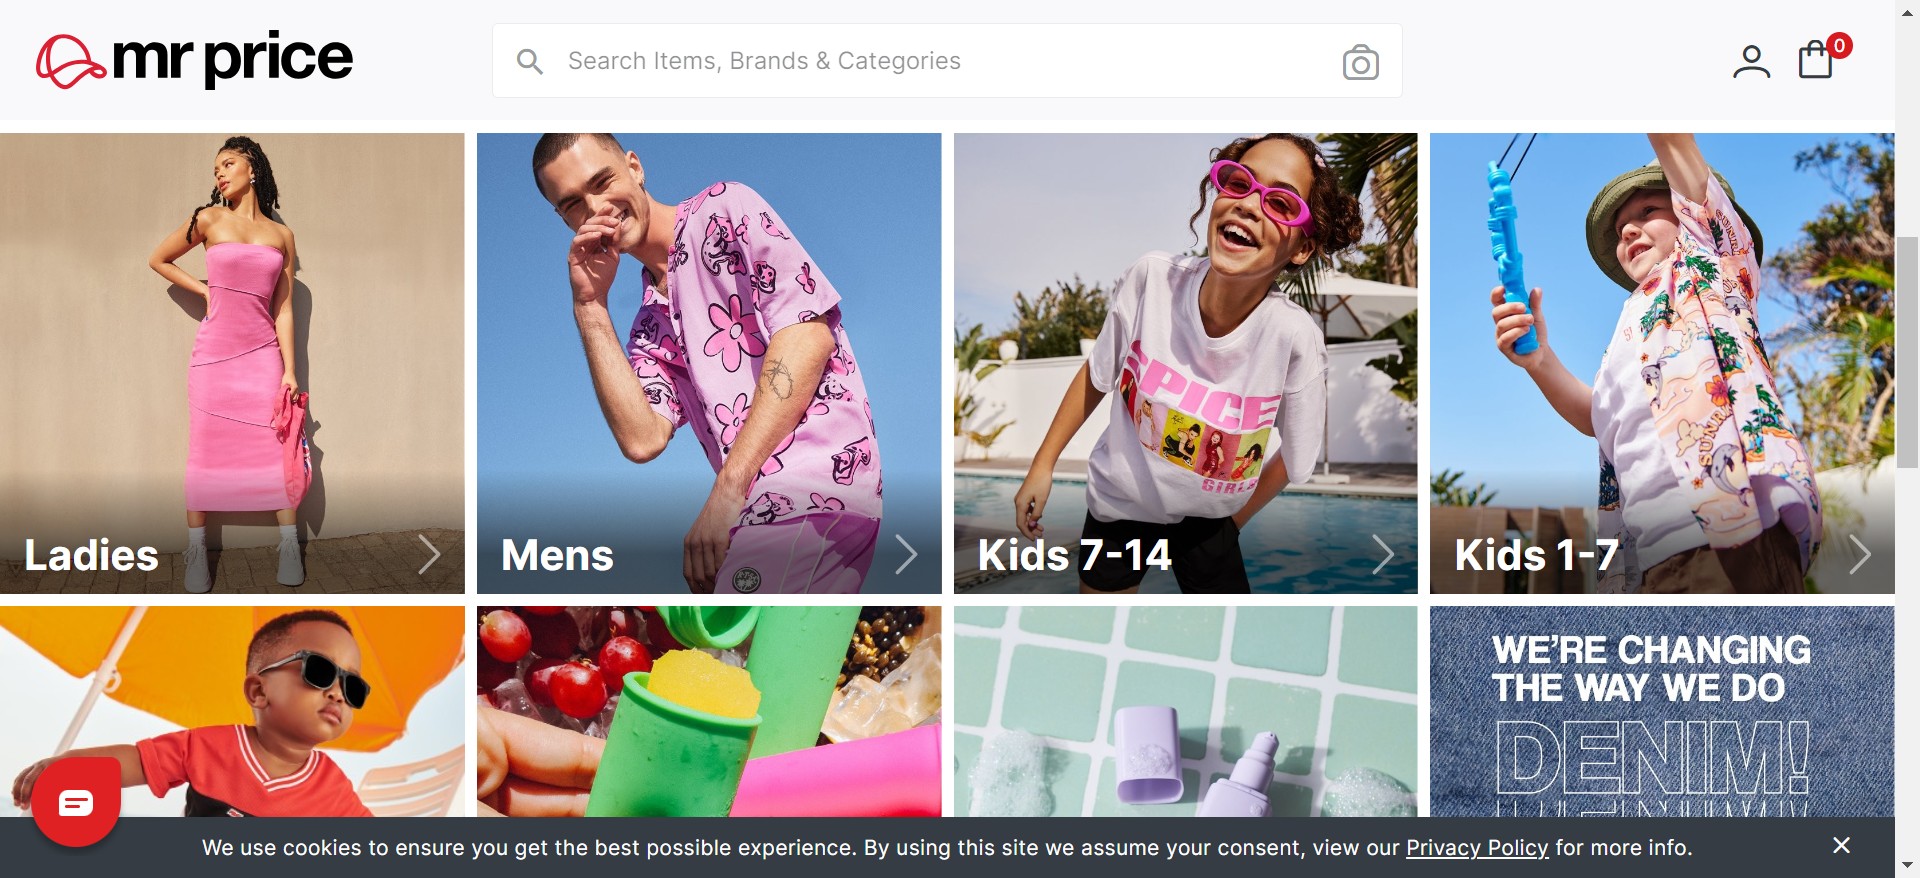Open the red chat bubble widget
This screenshot has width=1920, height=878.
[x=76, y=802]
